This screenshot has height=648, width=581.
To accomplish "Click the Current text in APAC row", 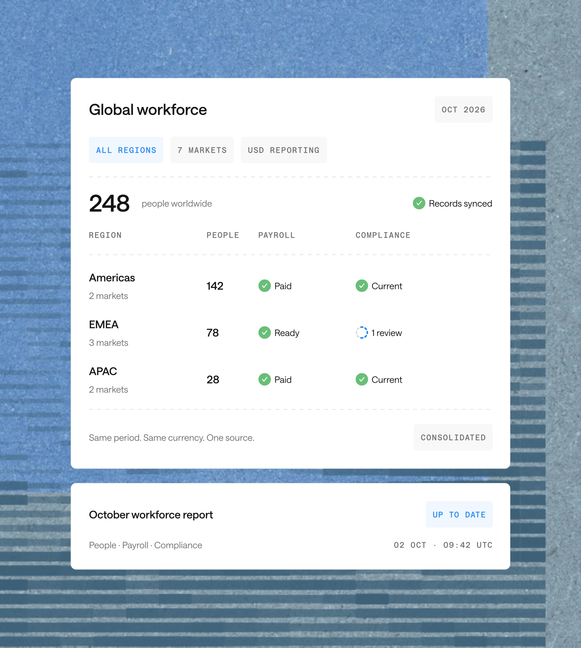I will [x=386, y=379].
